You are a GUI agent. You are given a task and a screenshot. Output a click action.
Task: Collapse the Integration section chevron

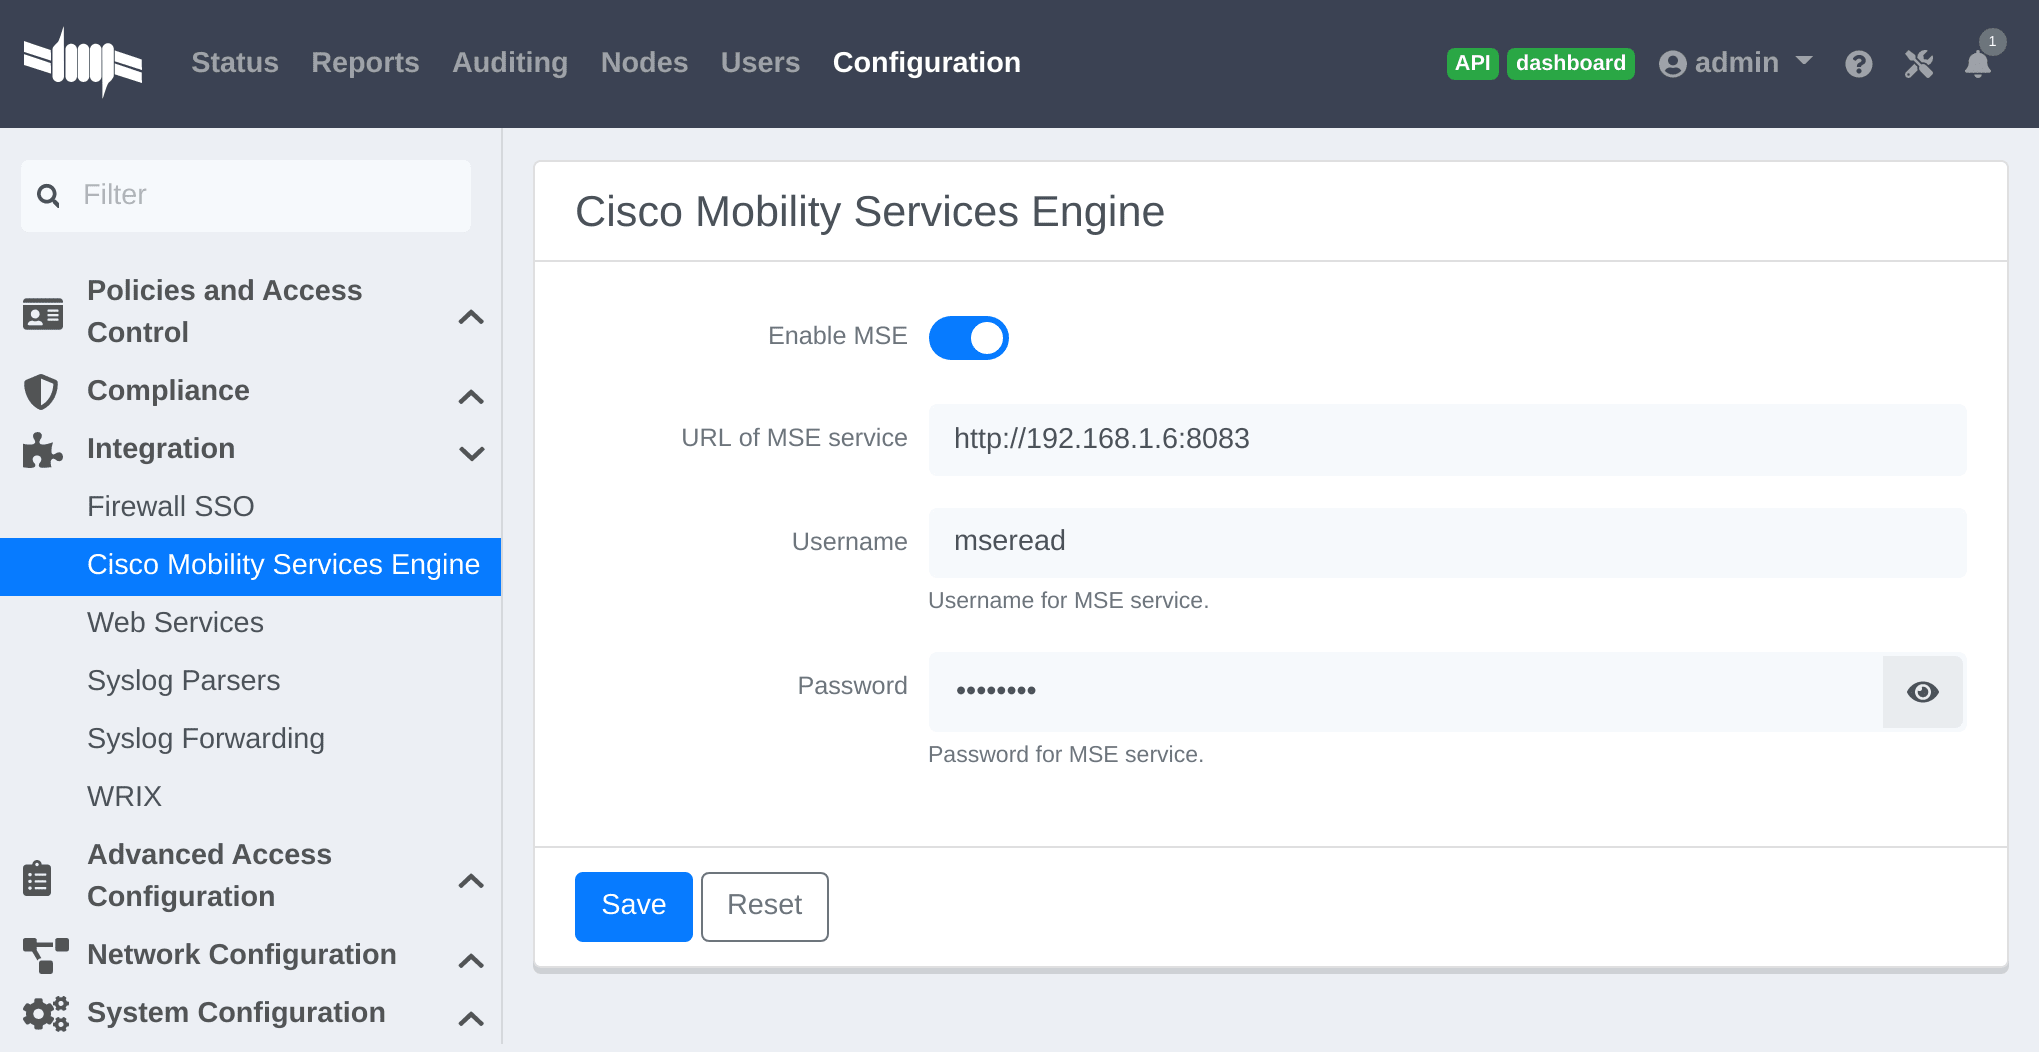tap(471, 453)
